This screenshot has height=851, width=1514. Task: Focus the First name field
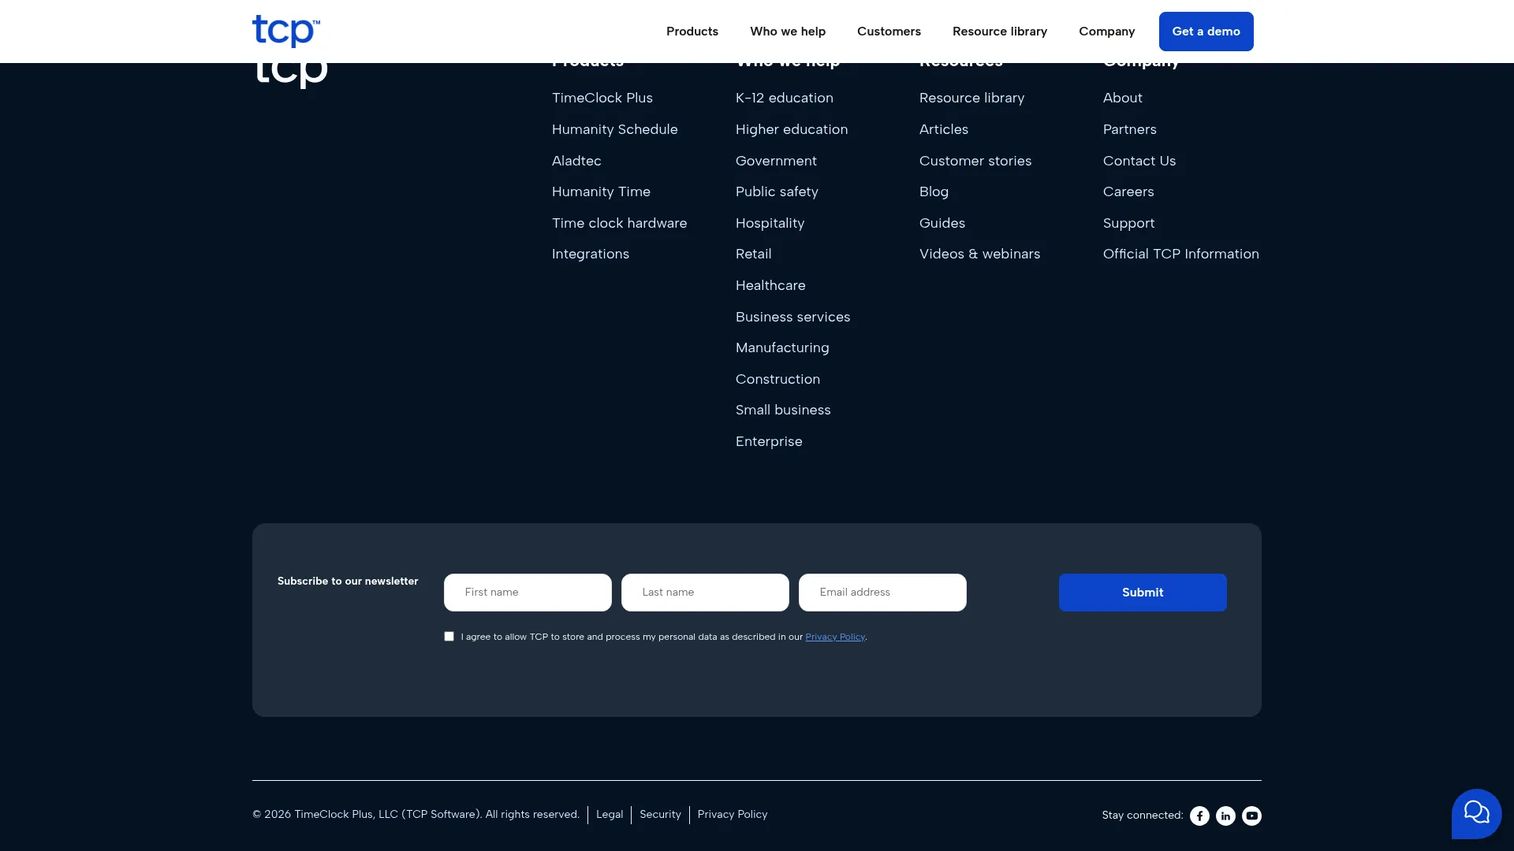point(528,592)
